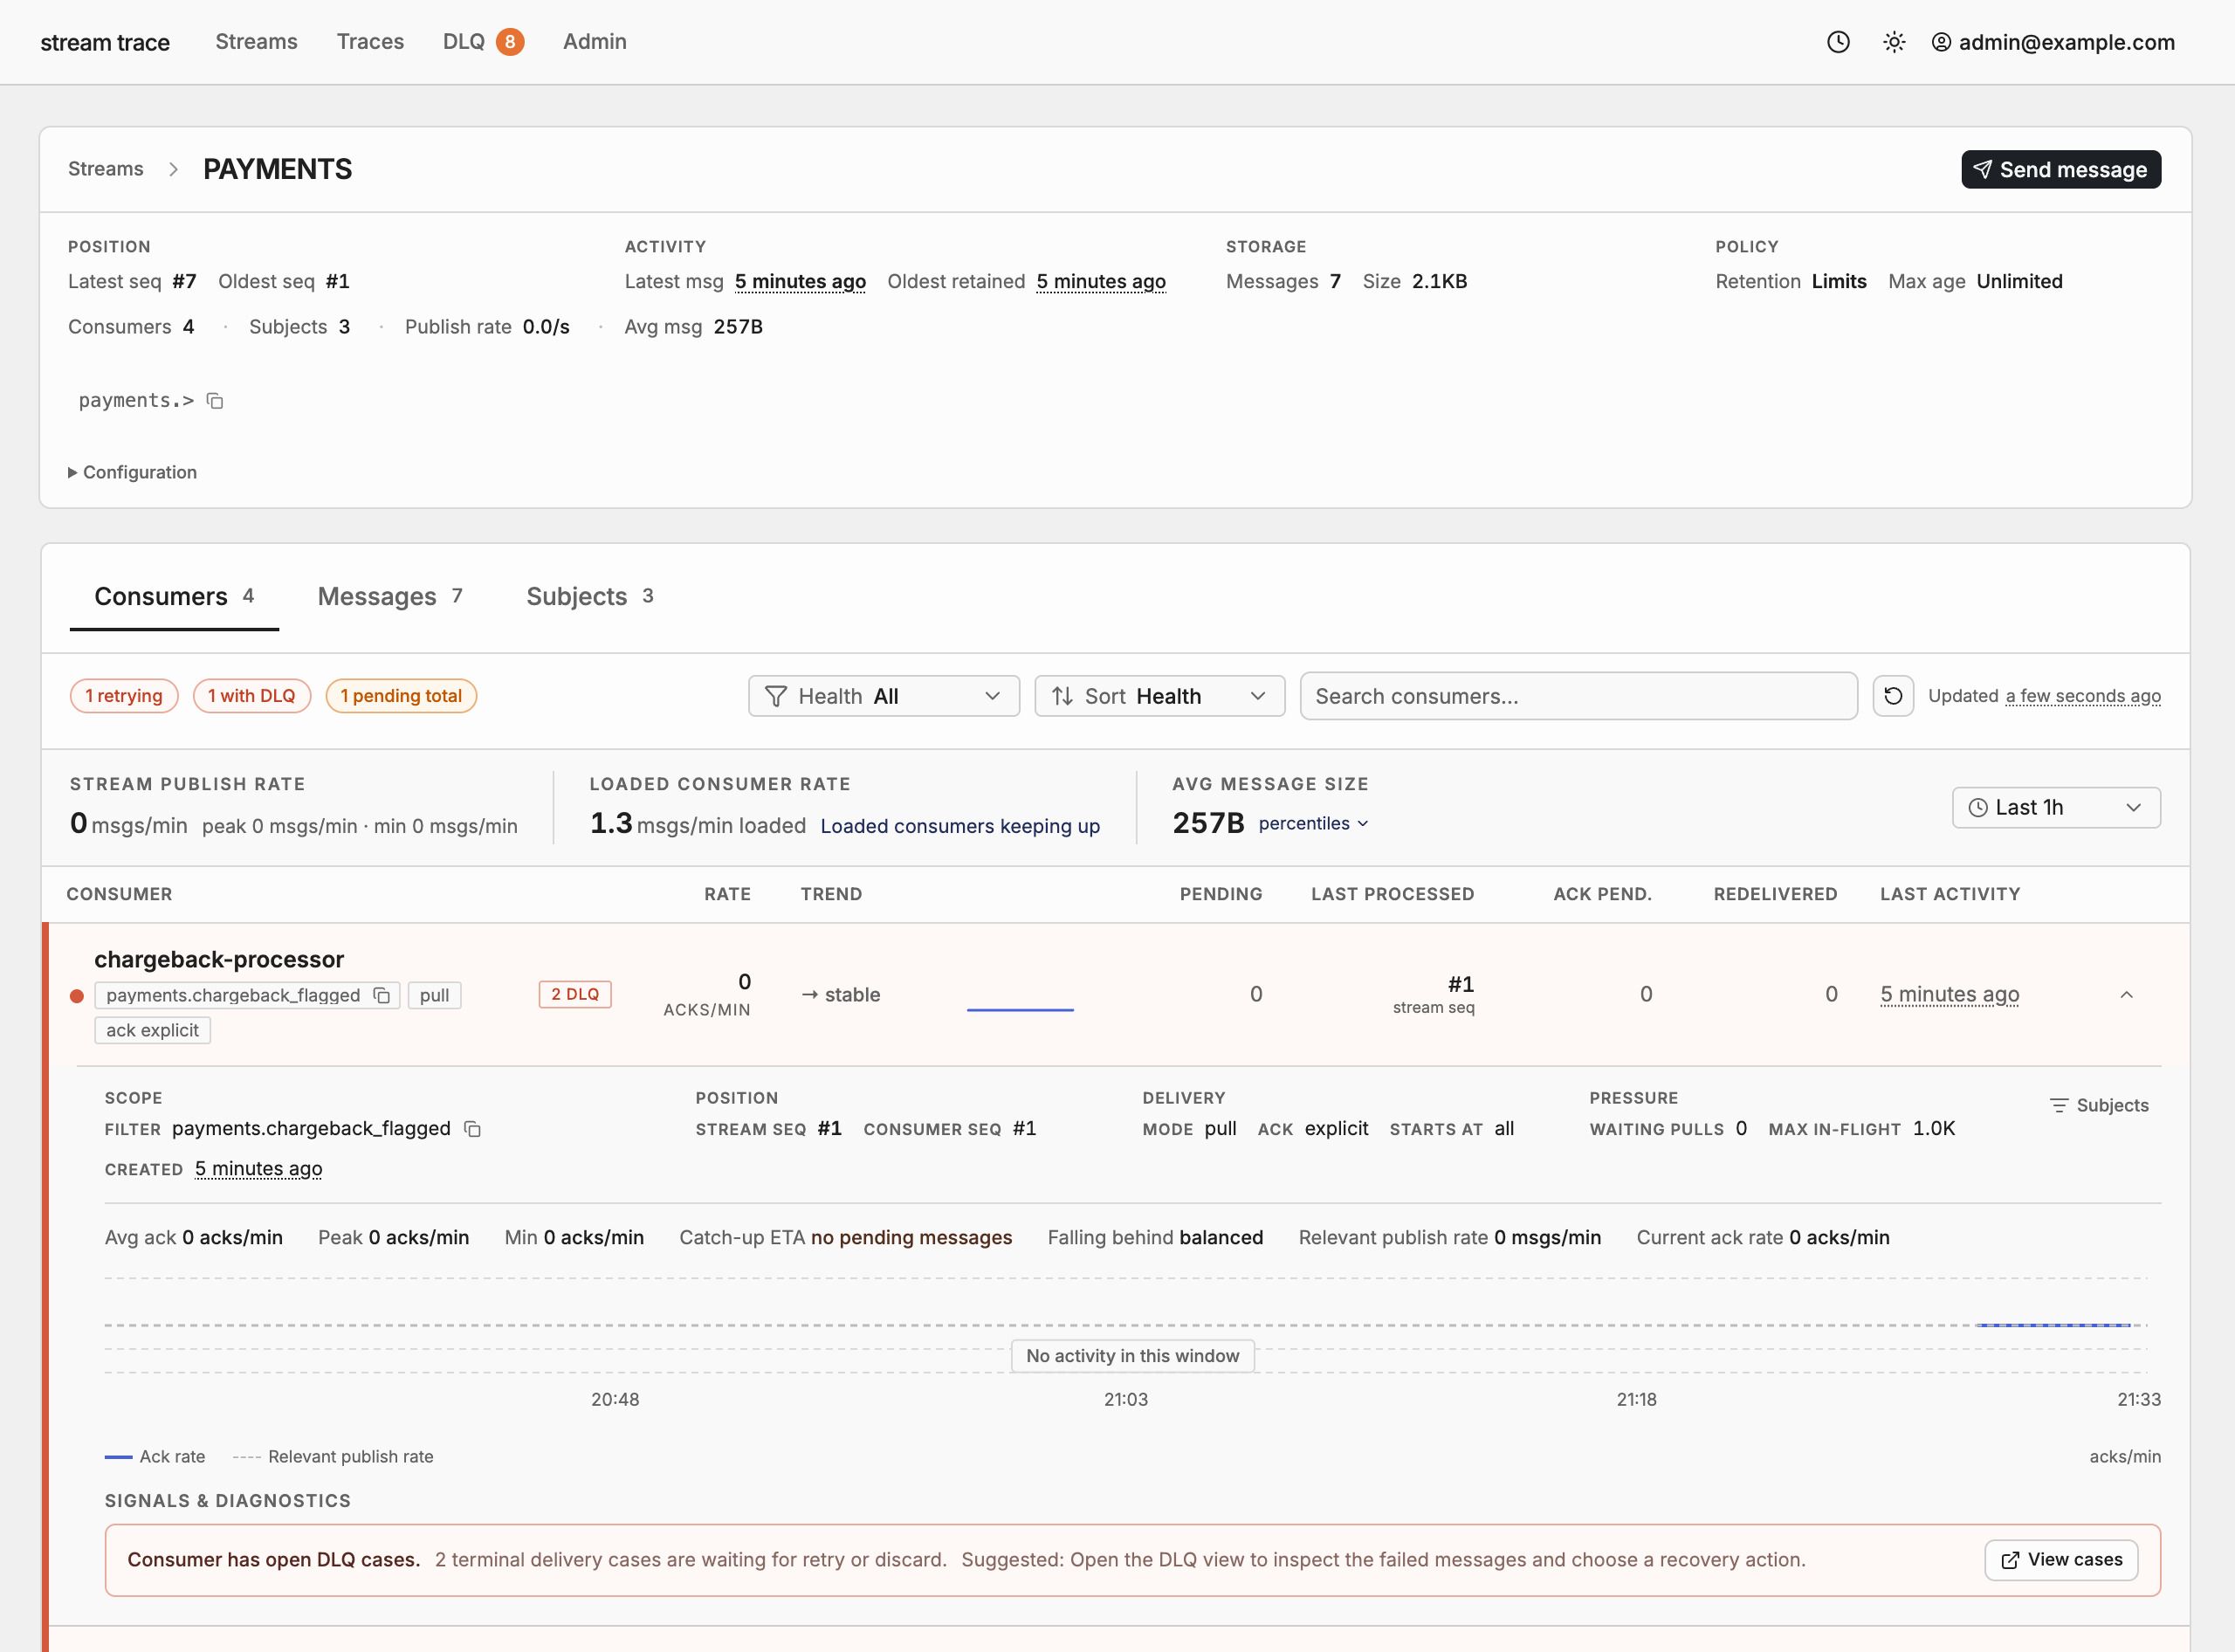This screenshot has width=2235, height=1652.
Task: Click the Loaded consumers keeping up text
Action: coord(960,826)
